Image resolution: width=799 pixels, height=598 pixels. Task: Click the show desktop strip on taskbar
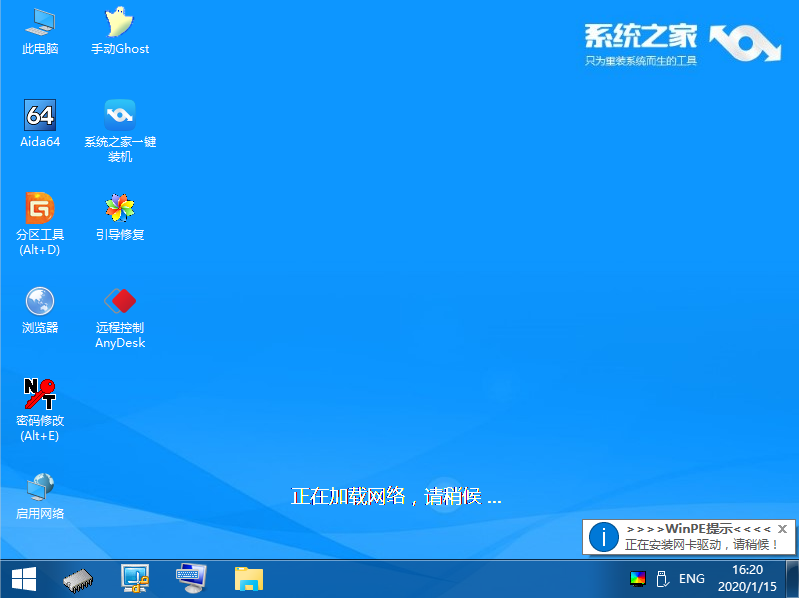[x=793, y=579]
